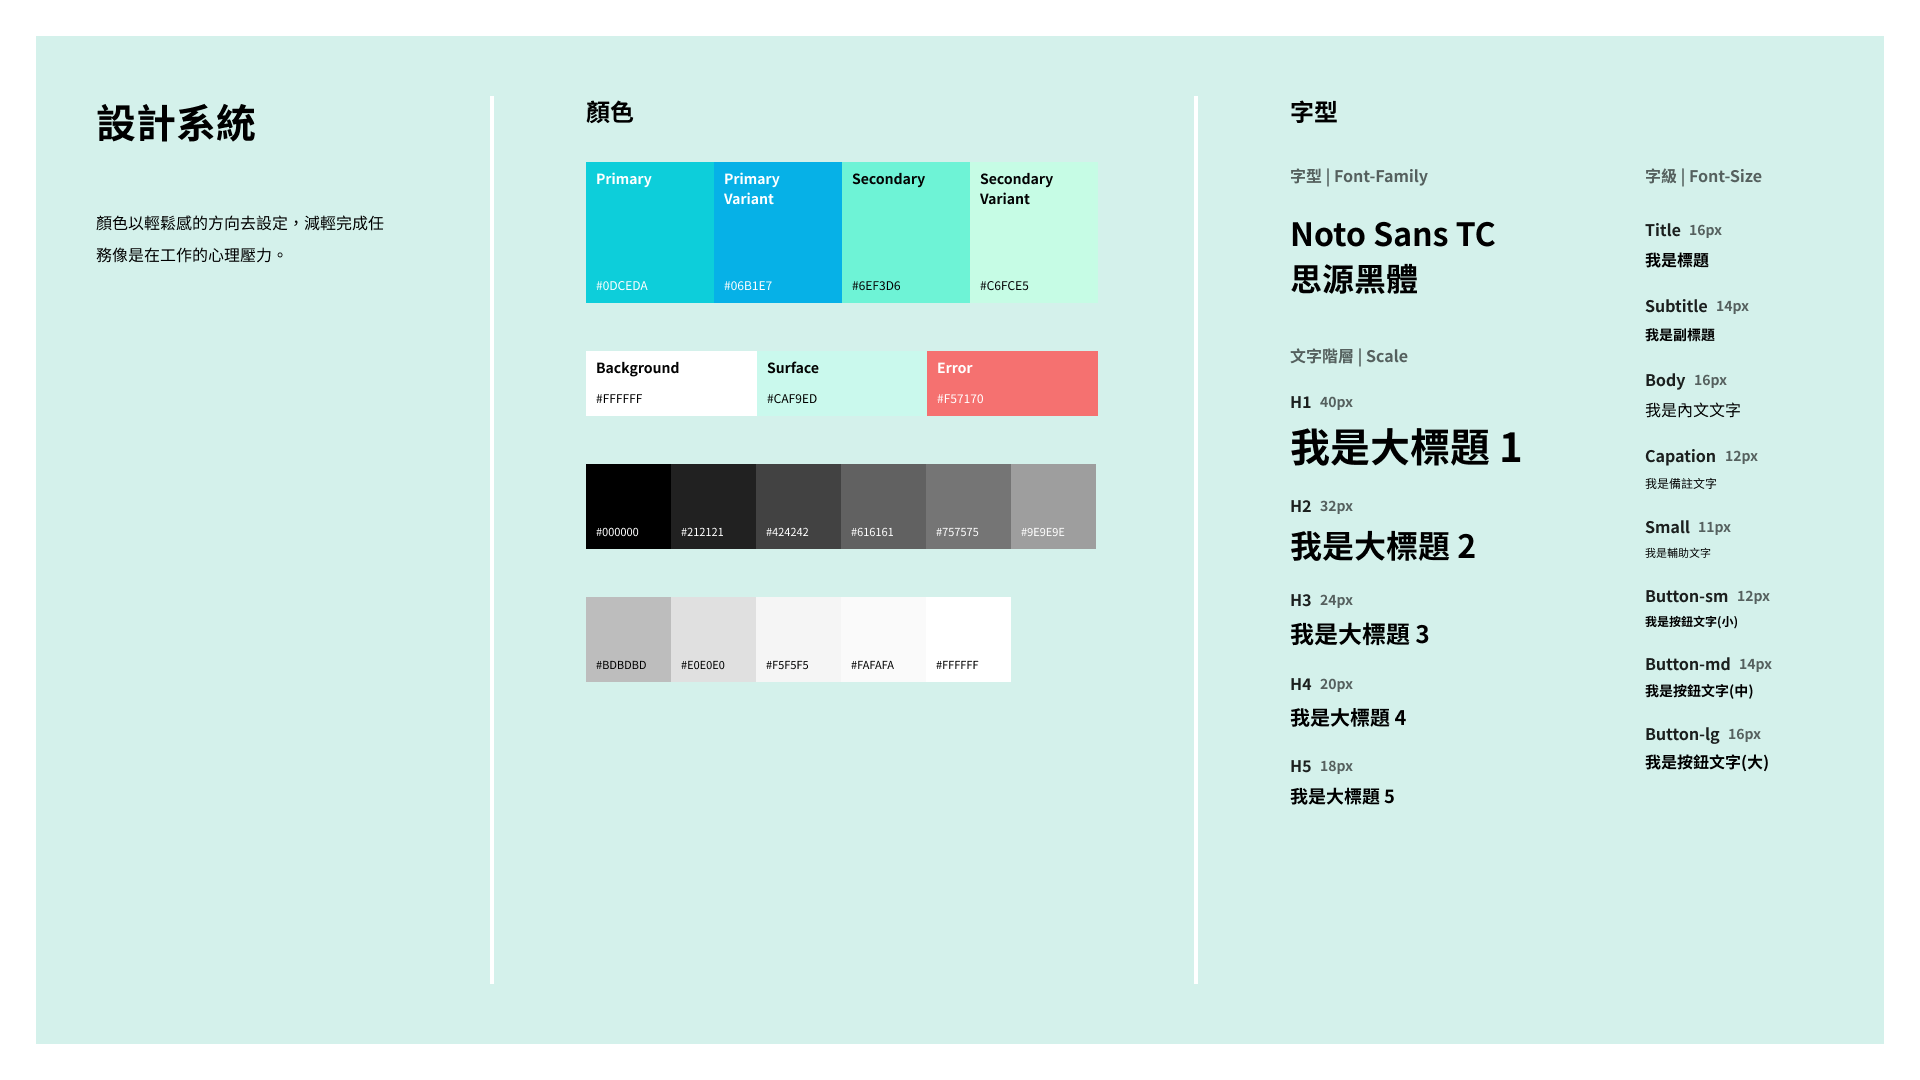Click the H1 我是大標題 1 sample text

point(1405,447)
